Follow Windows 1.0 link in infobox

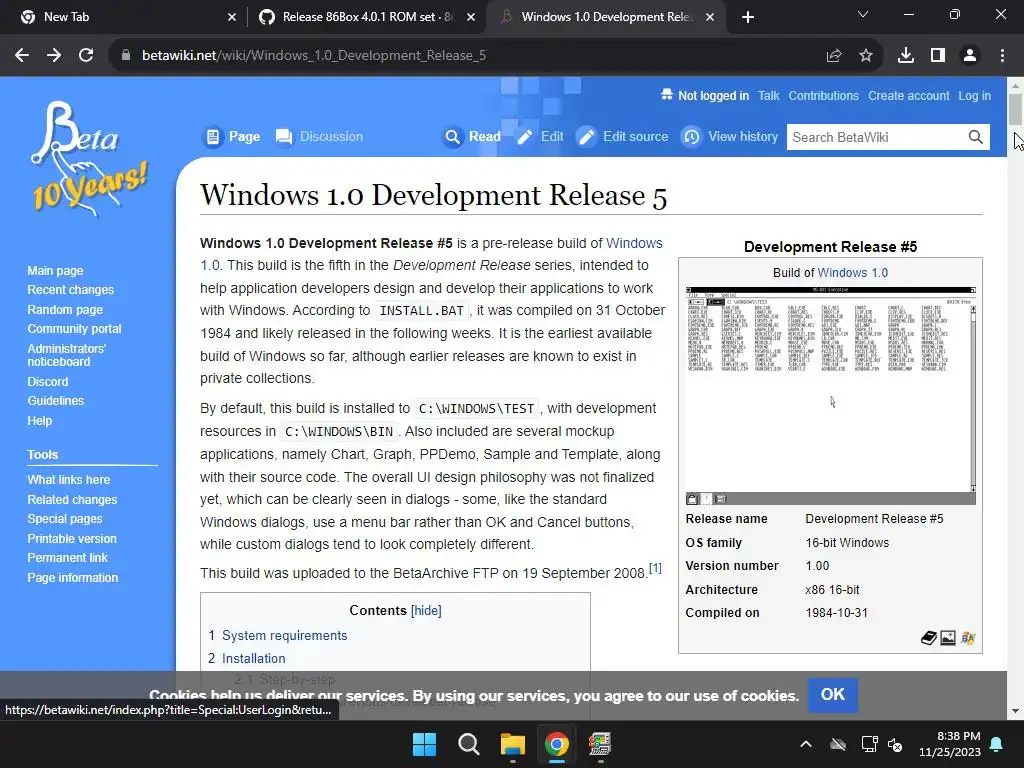(852, 273)
